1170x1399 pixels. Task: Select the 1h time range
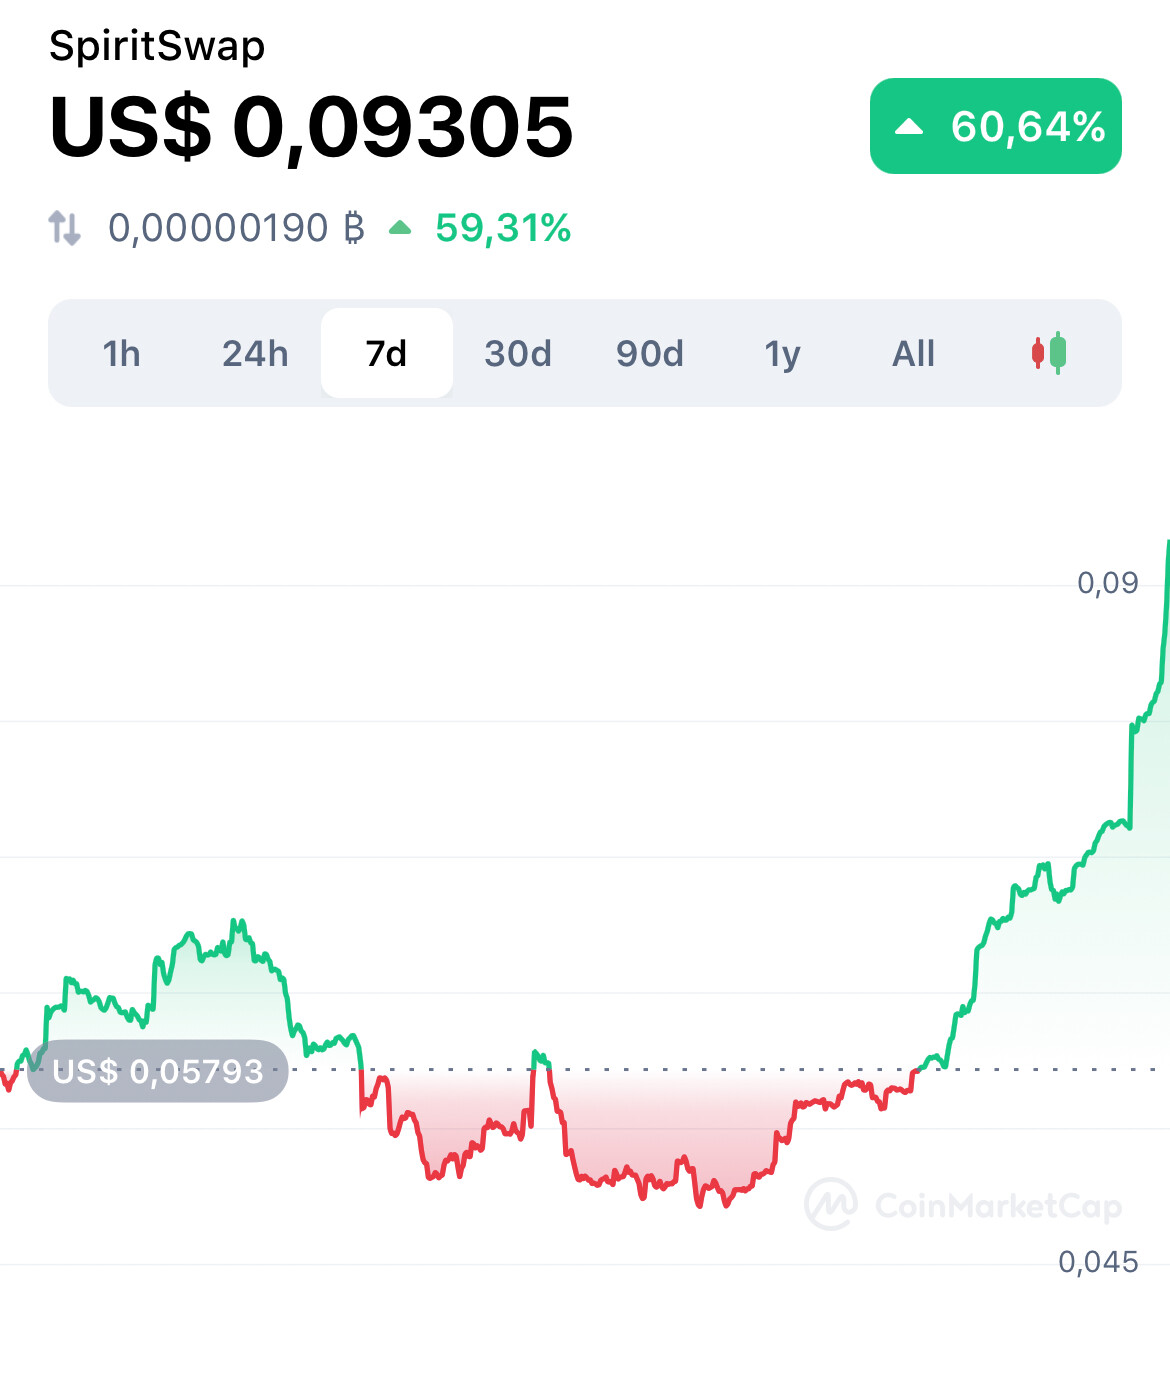click(x=122, y=353)
